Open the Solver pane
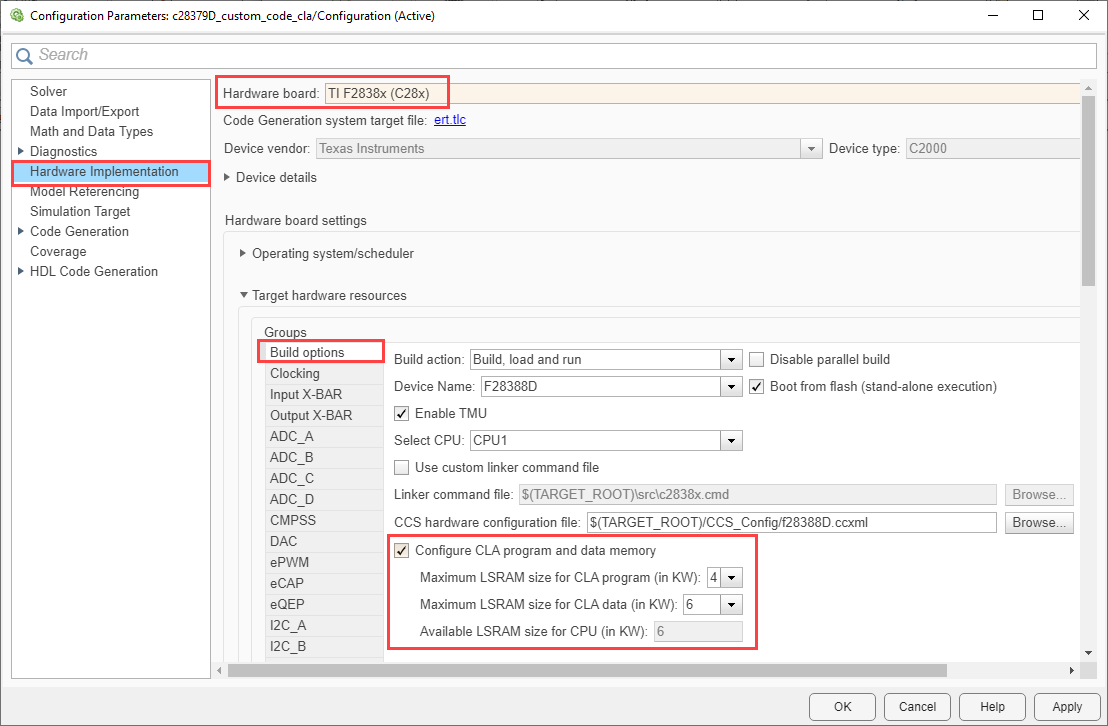Viewport: 1108px width, 726px height. click(x=48, y=91)
